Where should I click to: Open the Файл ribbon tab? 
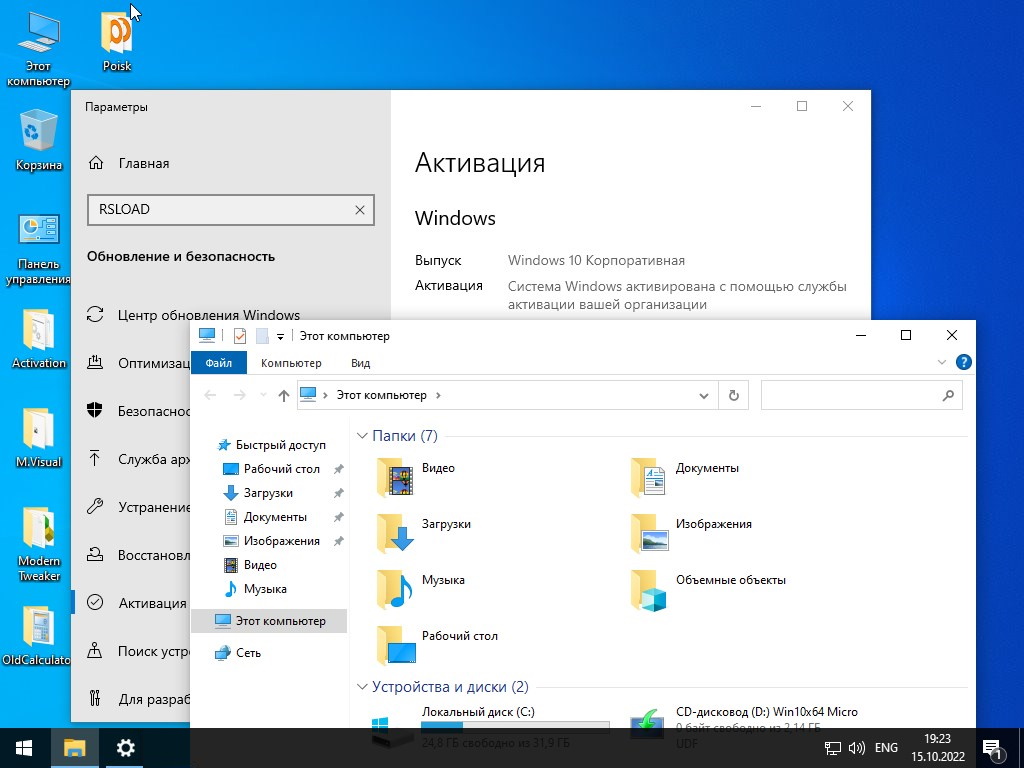click(219, 363)
